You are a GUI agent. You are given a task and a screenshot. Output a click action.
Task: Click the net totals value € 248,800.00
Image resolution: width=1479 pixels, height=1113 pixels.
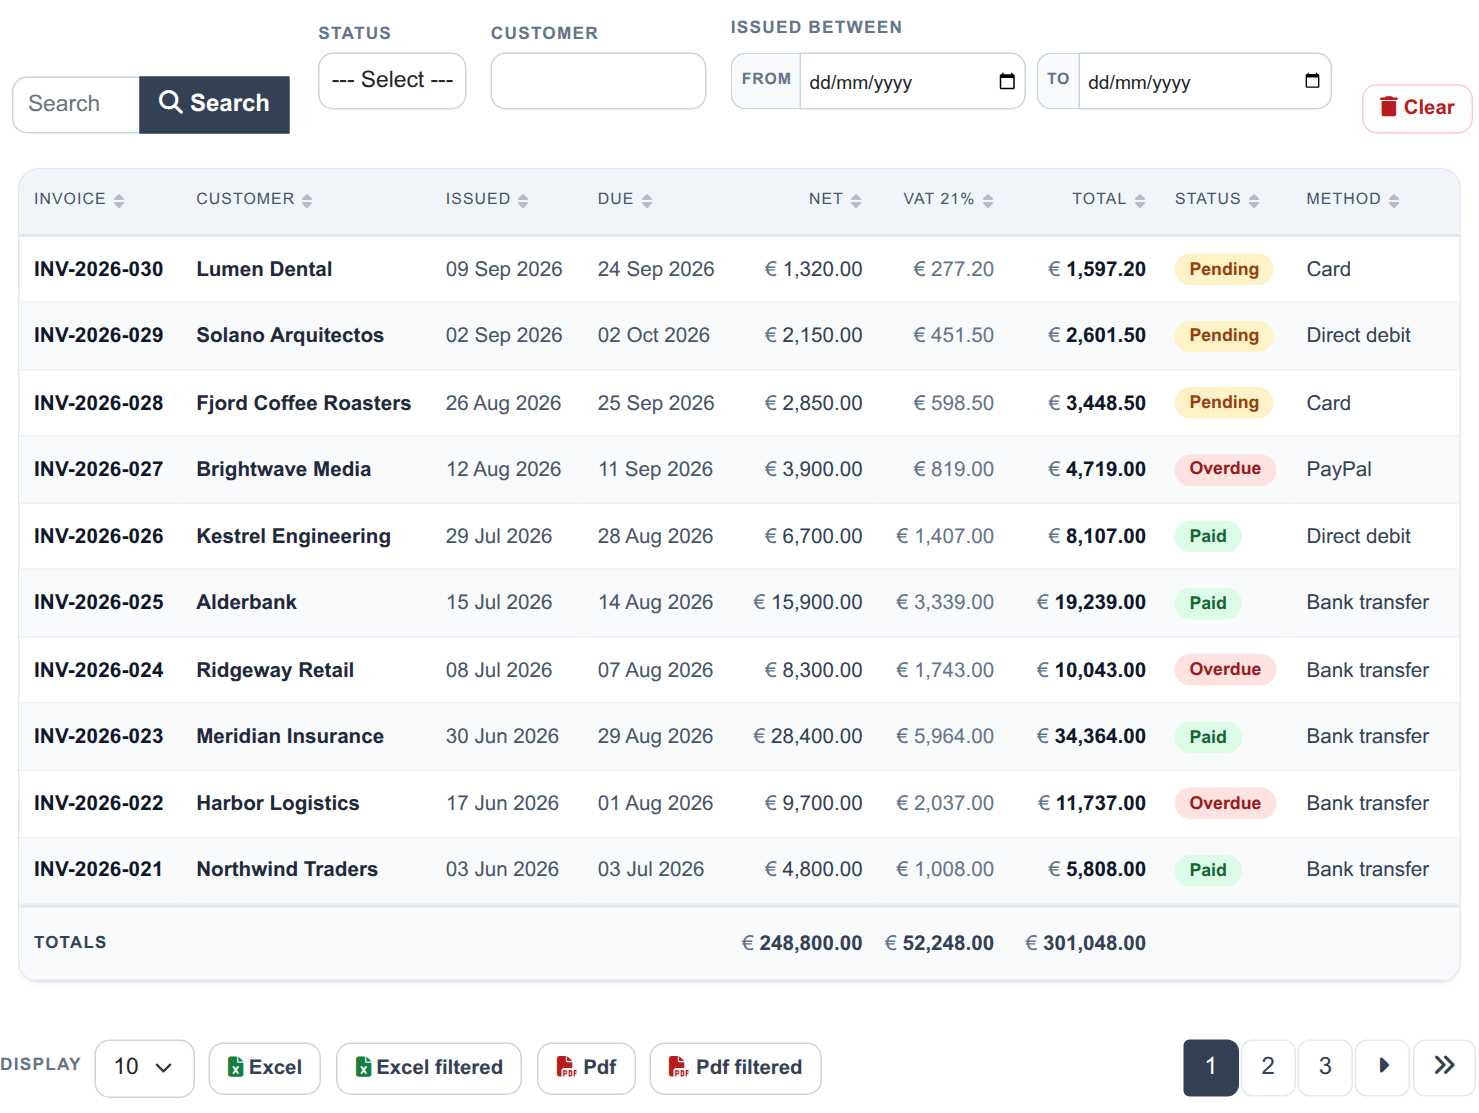point(802,943)
